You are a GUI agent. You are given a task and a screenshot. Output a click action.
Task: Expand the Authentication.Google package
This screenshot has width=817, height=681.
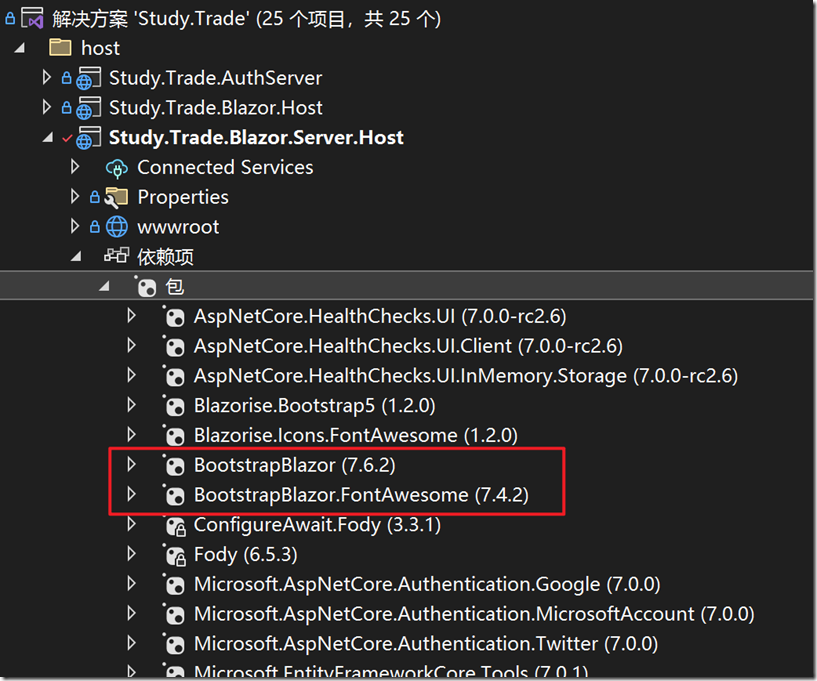pos(132,584)
